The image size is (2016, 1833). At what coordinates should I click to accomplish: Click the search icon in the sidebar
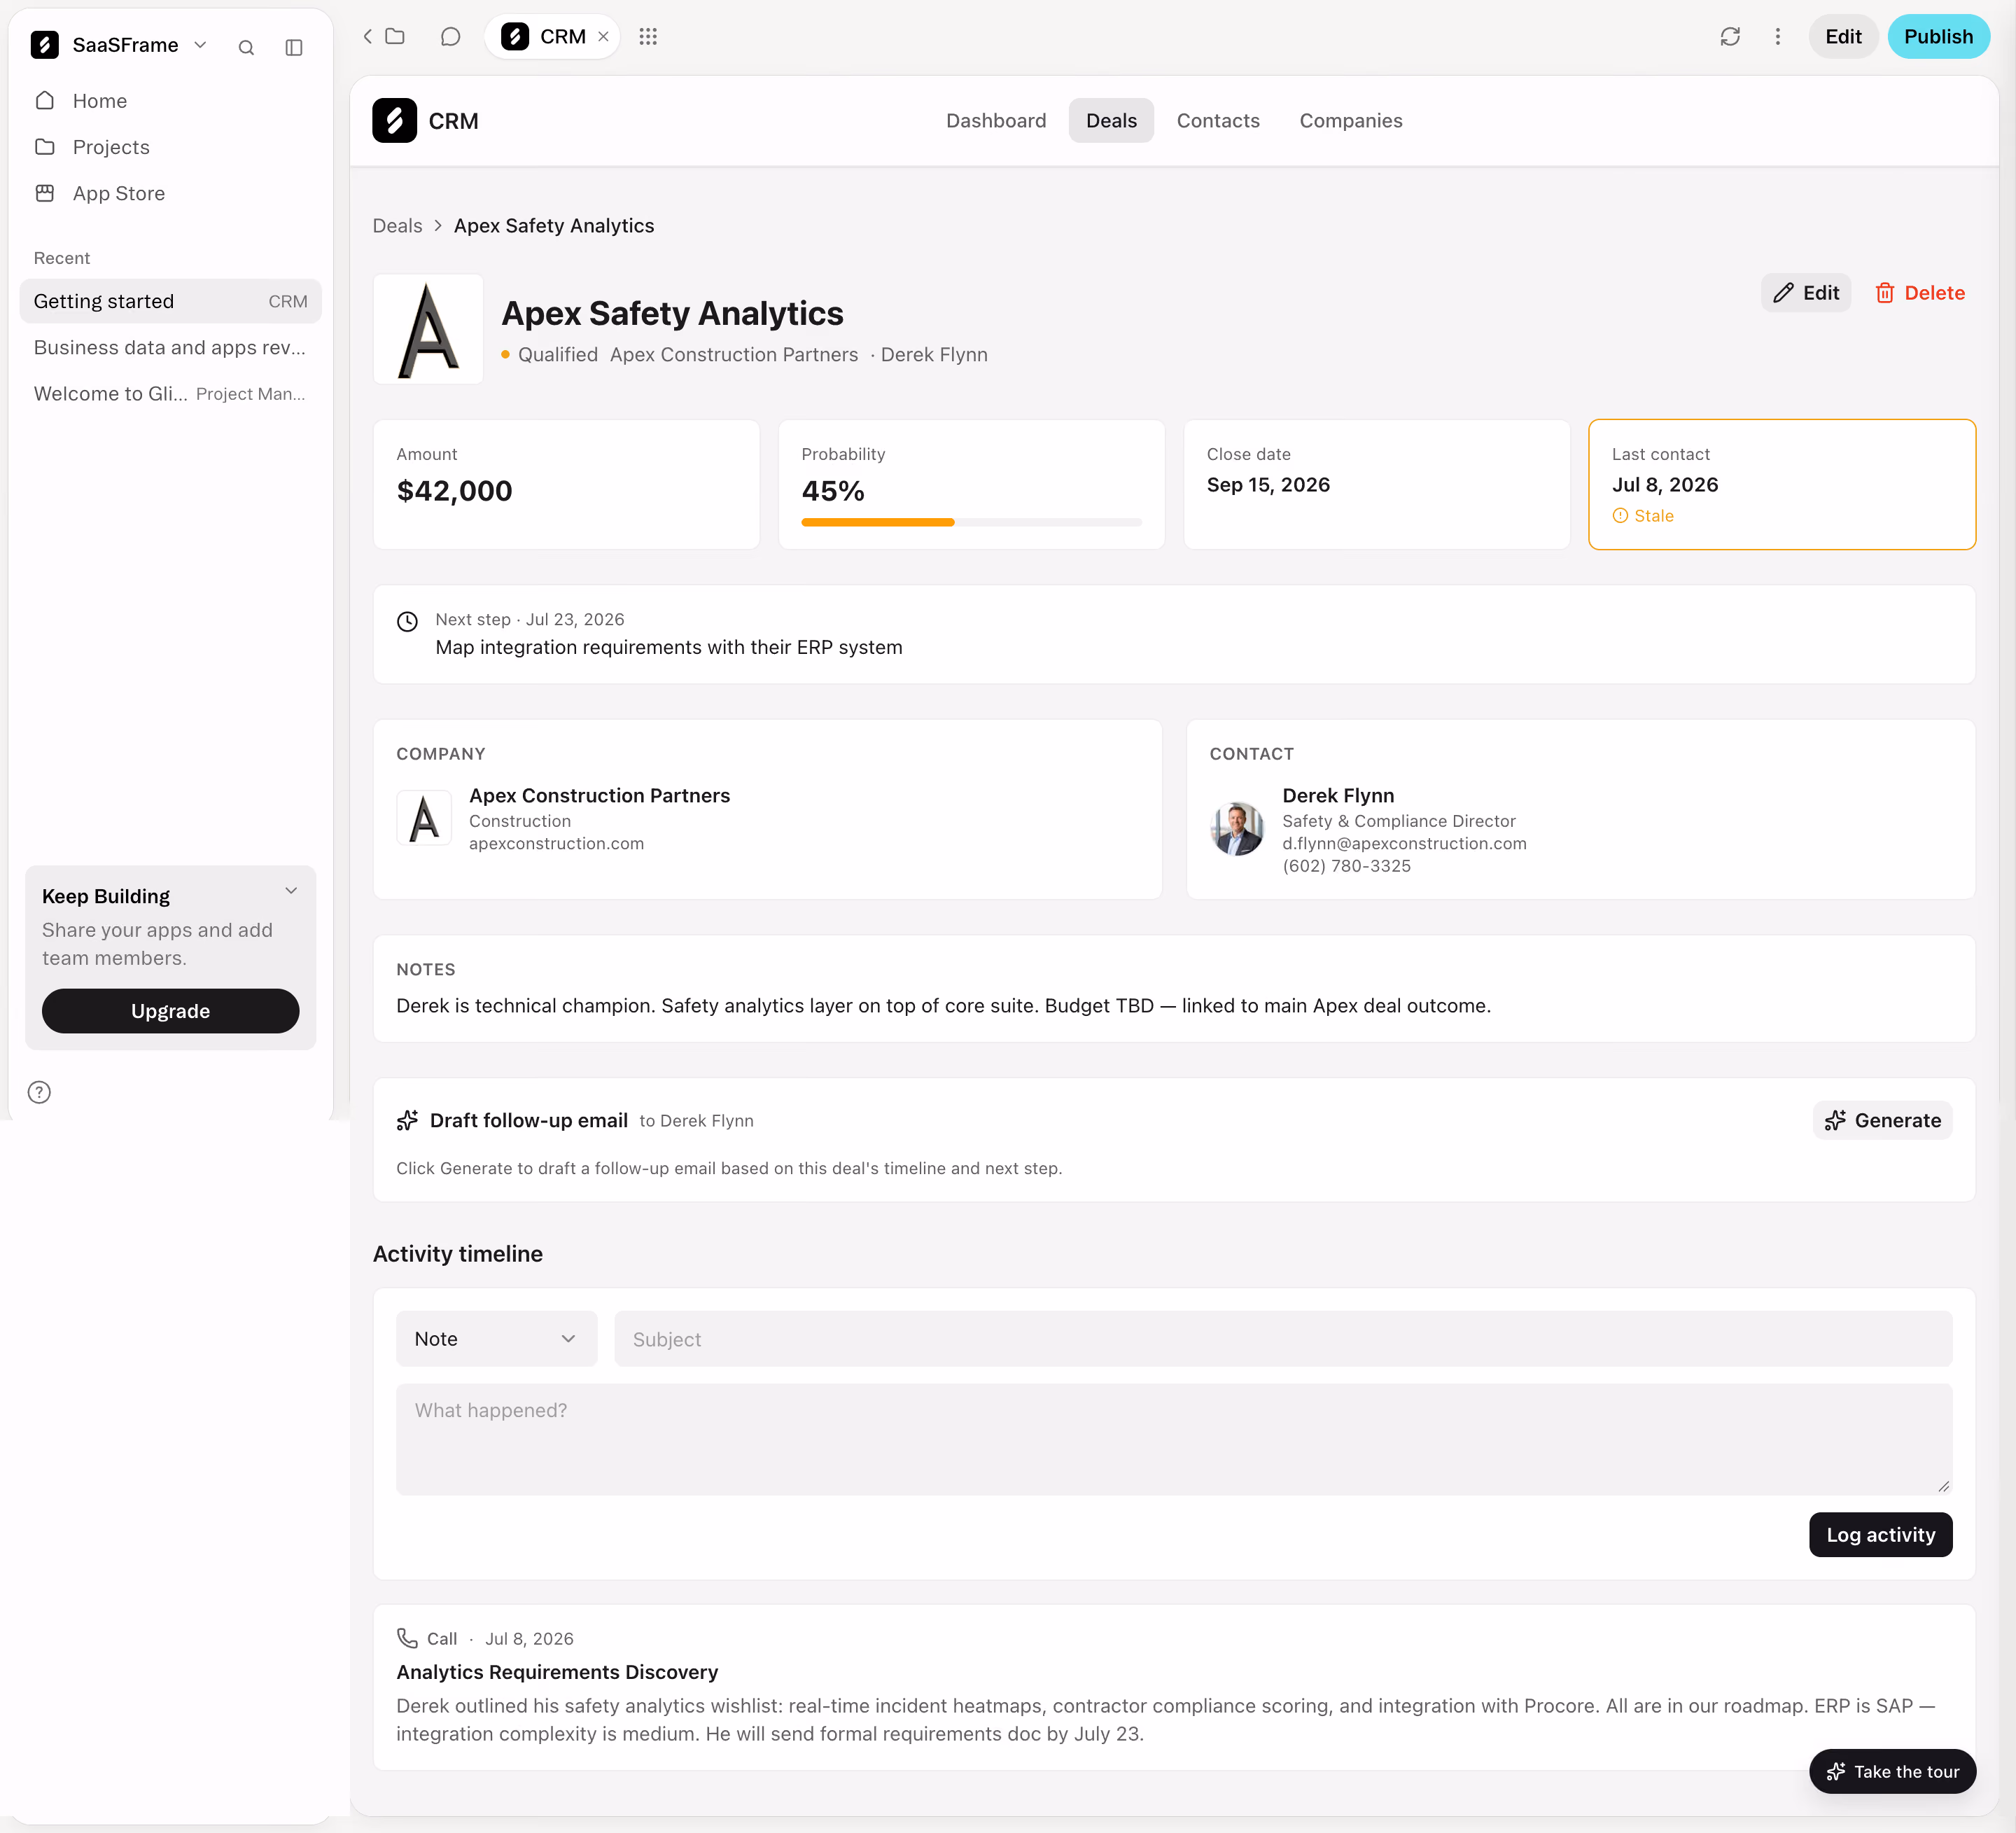[x=246, y=47]
